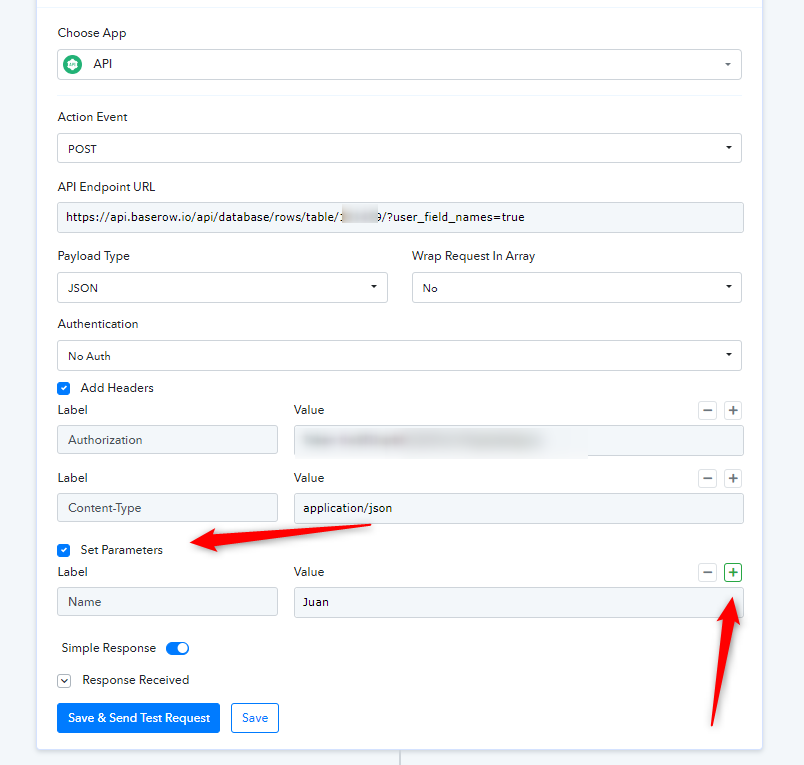Add a parameter row with green plus
Image resolution: width=804 pixels, height=765 pixels.
tap(733, 572)
